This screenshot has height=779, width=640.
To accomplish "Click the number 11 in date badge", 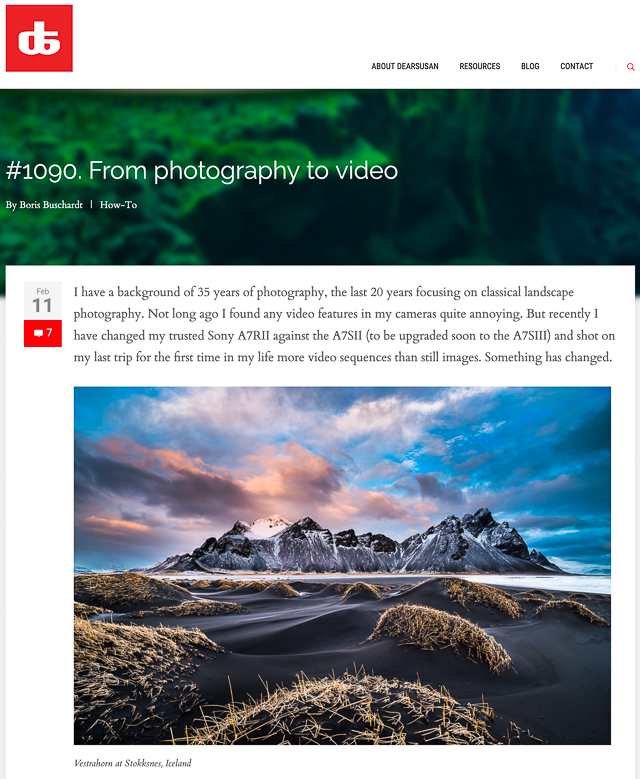I will [42, 306].
